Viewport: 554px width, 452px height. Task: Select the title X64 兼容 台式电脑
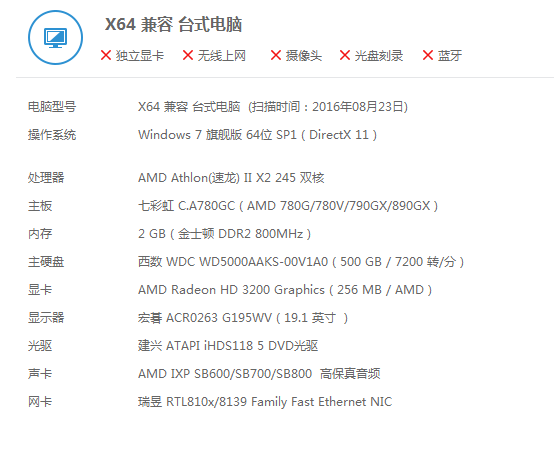[173, 24]
